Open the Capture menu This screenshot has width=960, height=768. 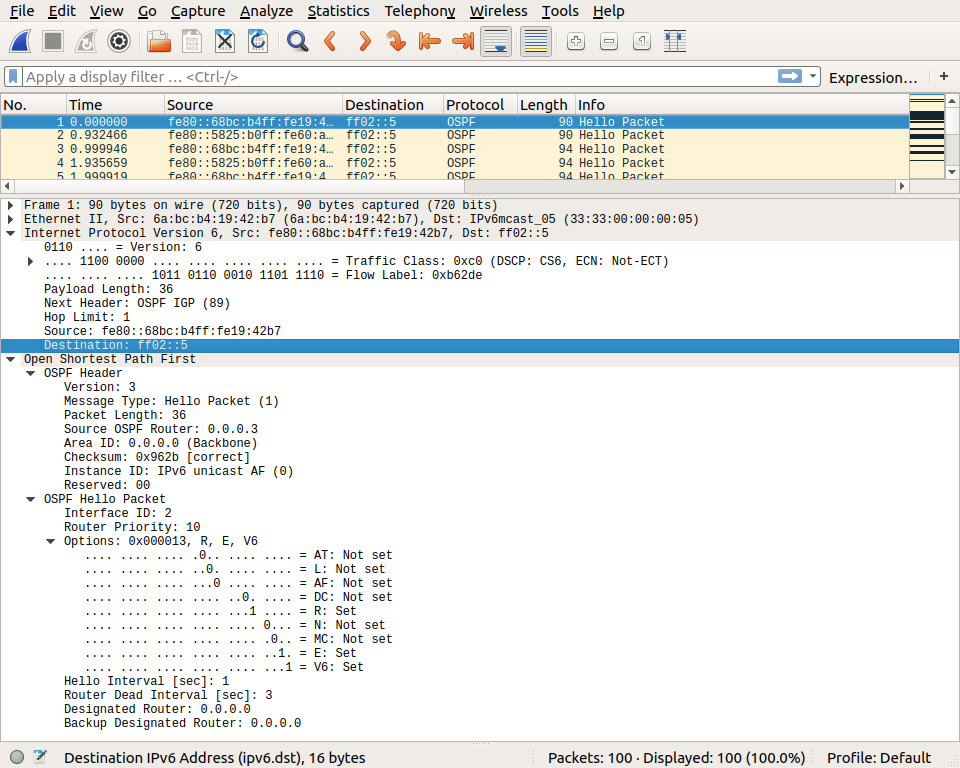[x=198, y=11]
